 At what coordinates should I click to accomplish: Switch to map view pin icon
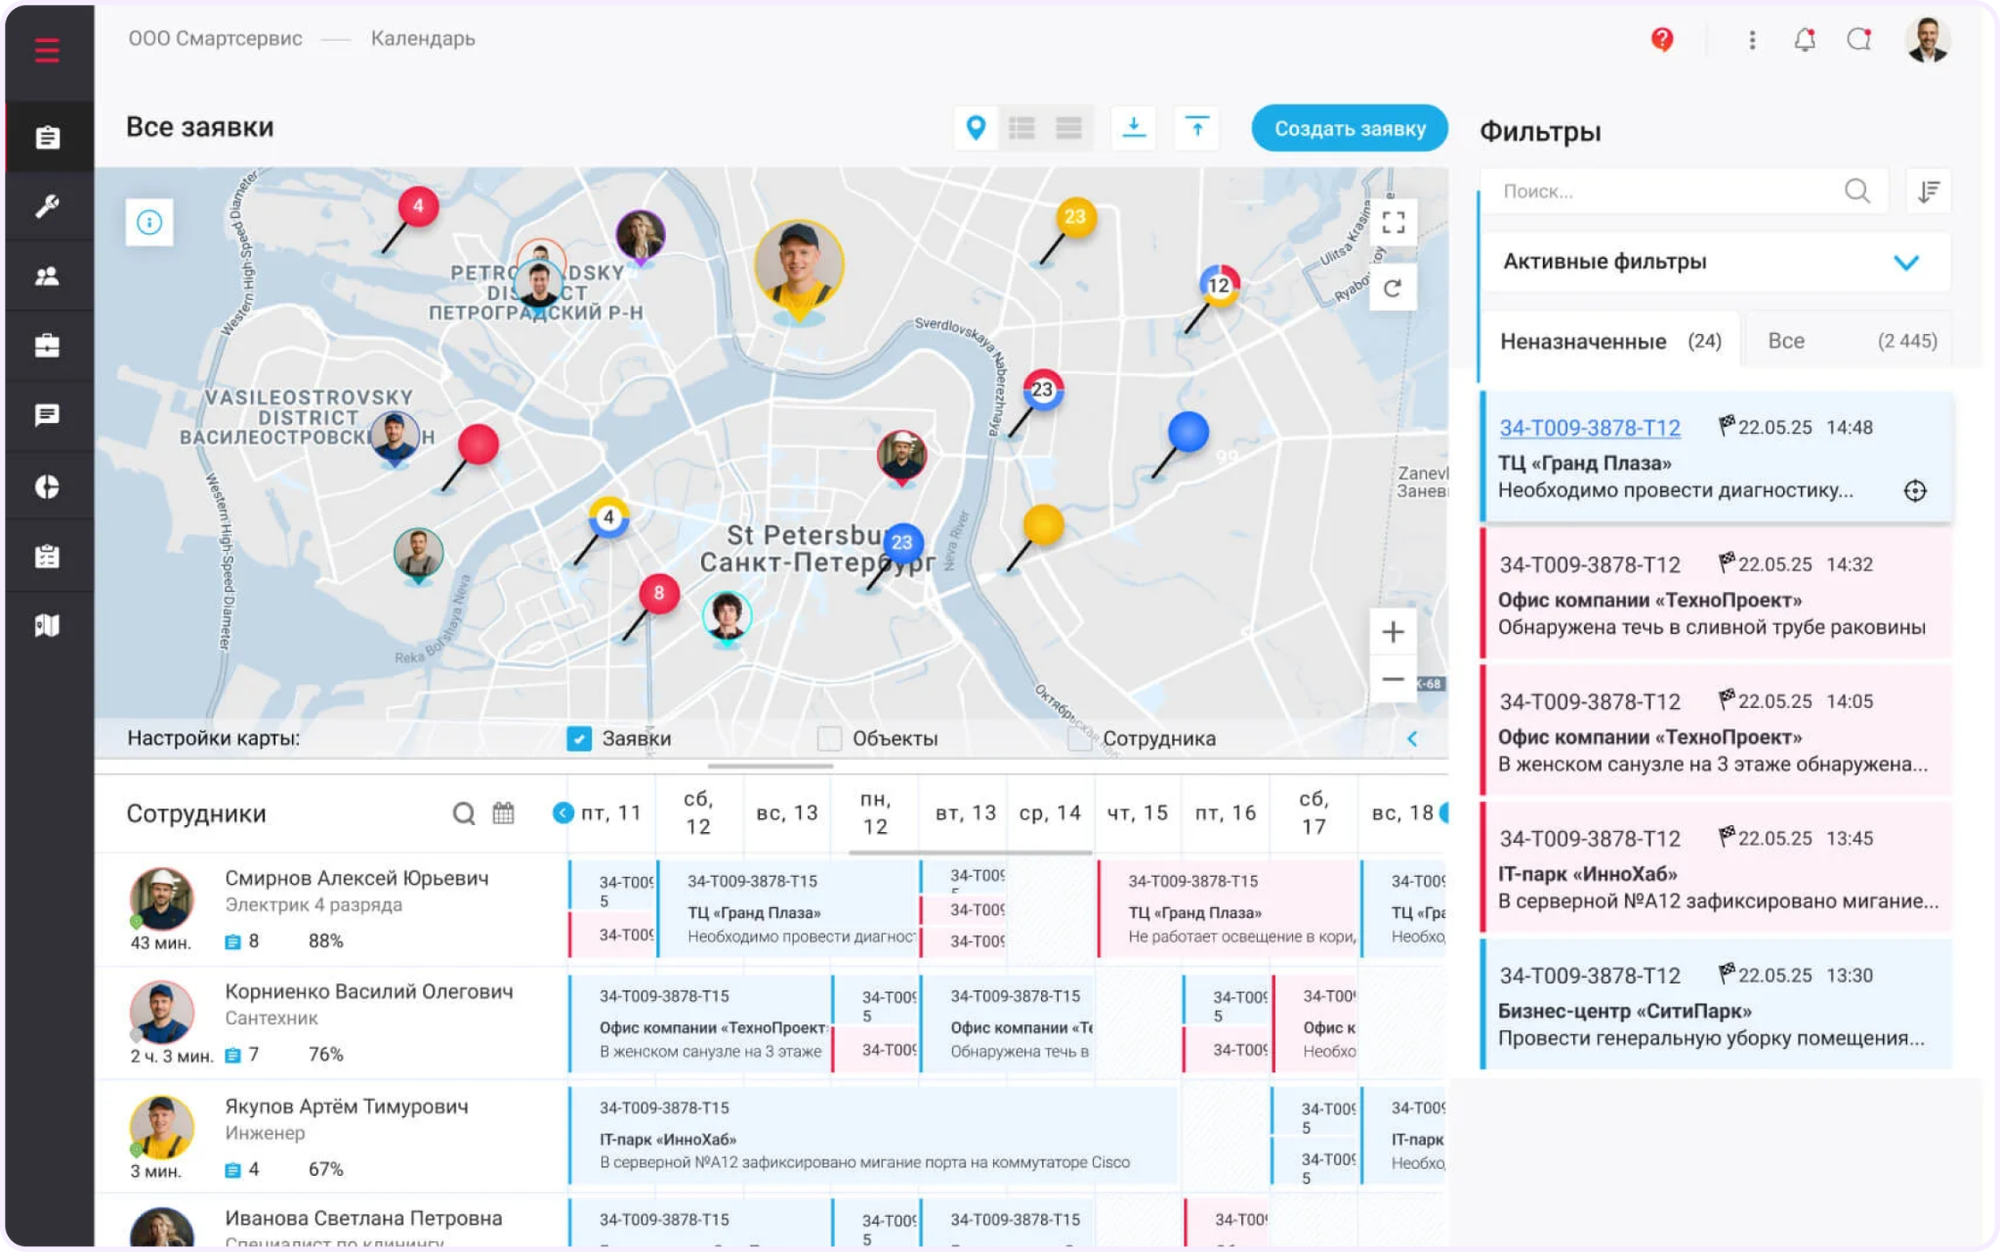pyautogui.click(x=976, y=128)
